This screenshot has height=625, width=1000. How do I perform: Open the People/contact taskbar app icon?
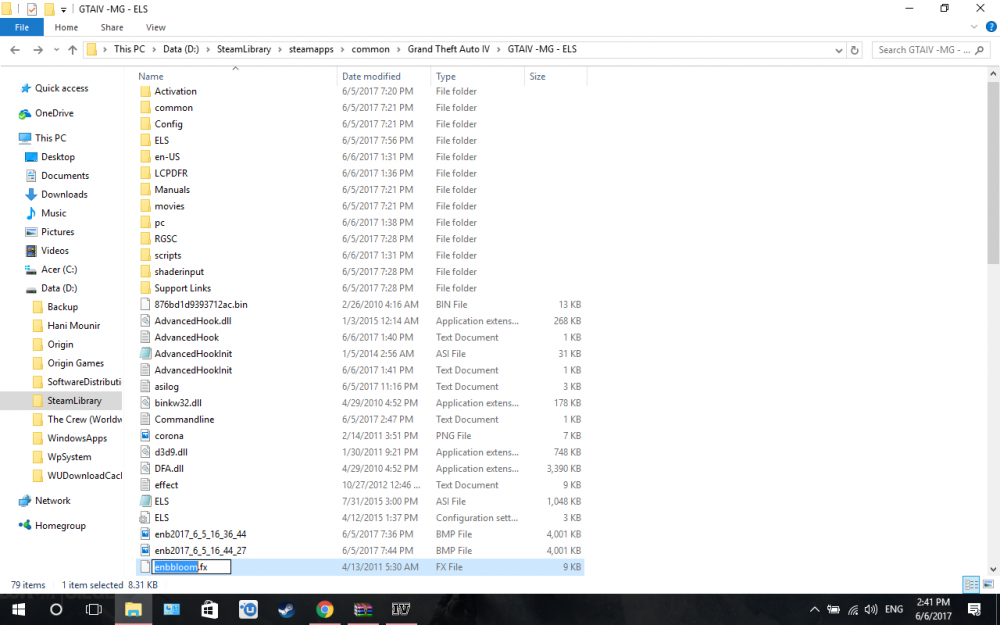172,610
